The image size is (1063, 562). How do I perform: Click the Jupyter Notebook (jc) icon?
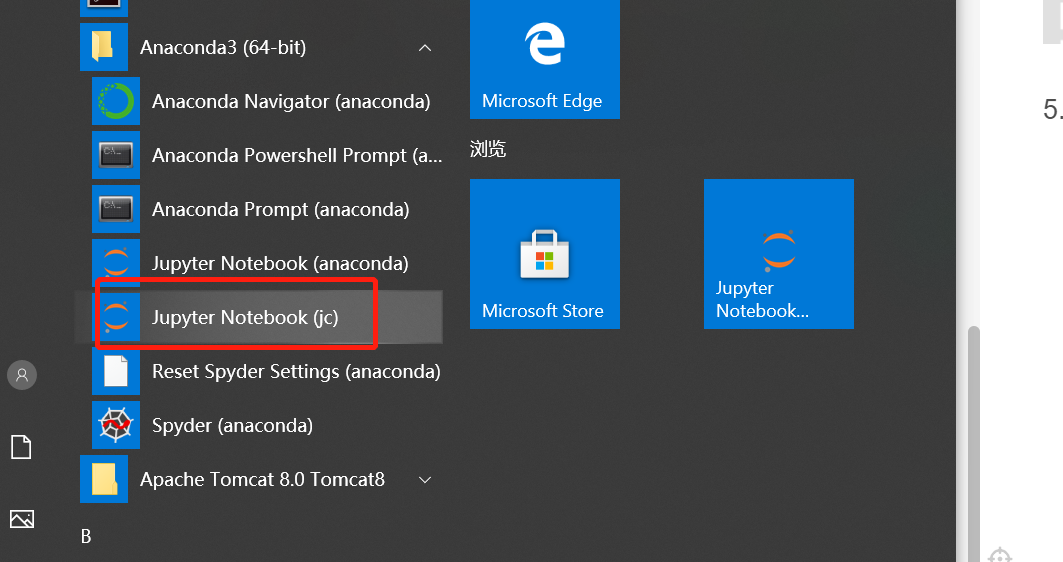116,317
